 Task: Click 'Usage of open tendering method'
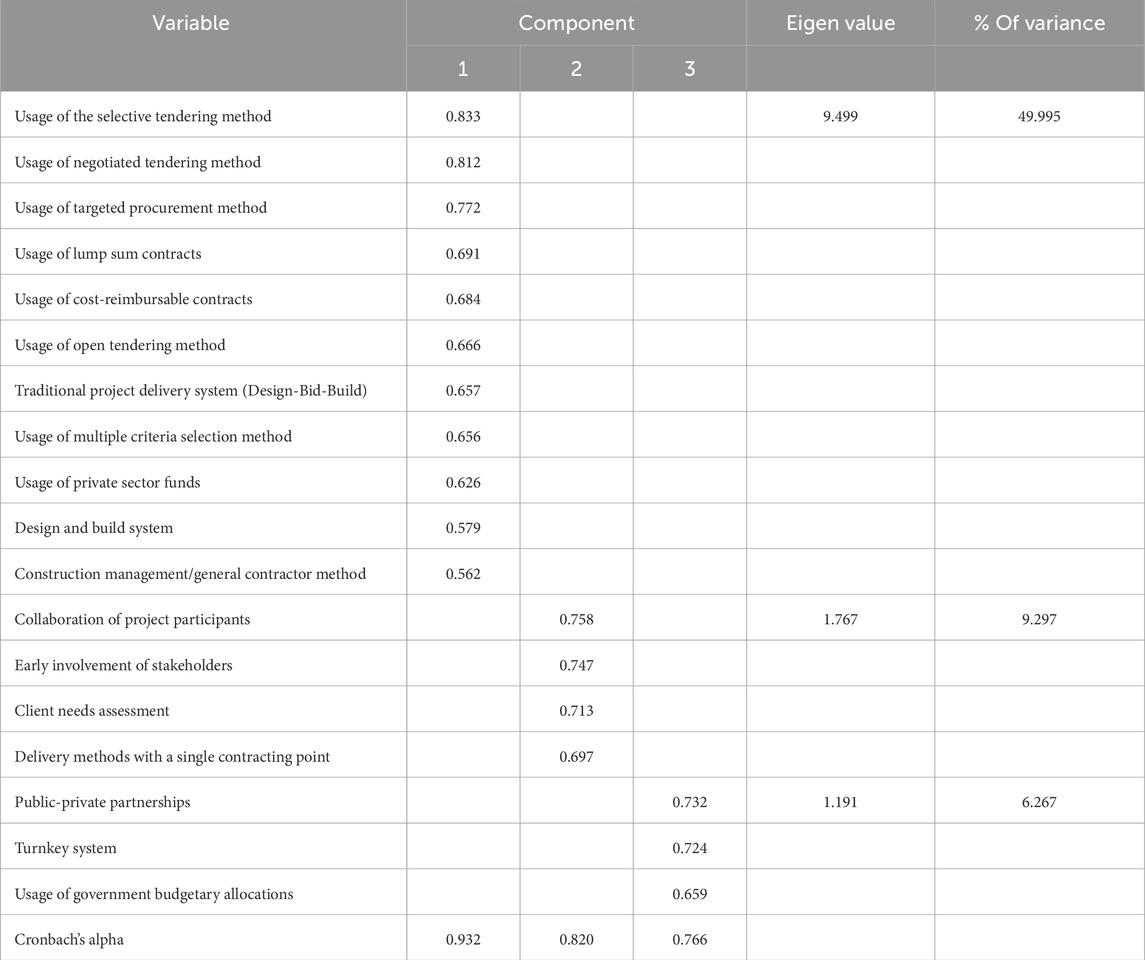(120, 345)
